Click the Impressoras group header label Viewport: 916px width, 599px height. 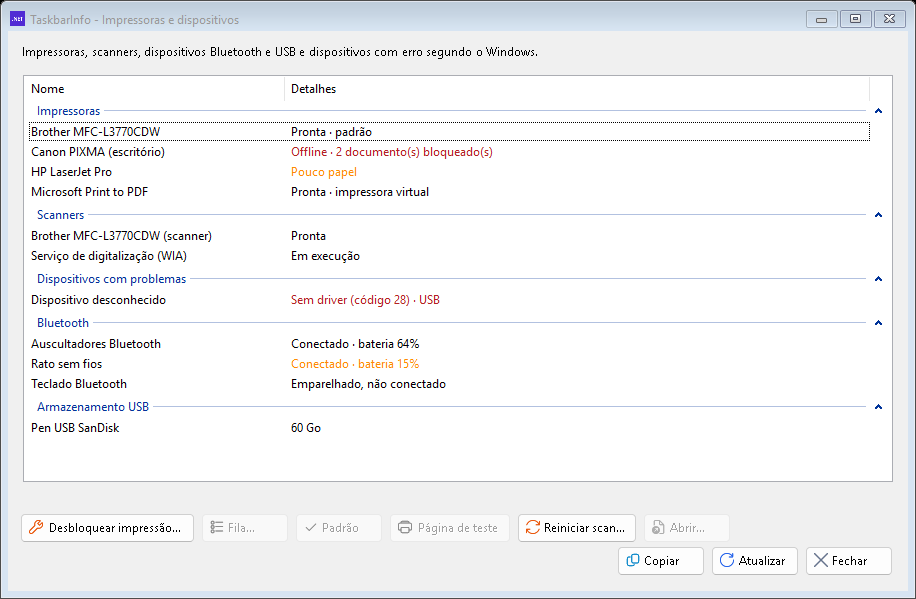68,111
